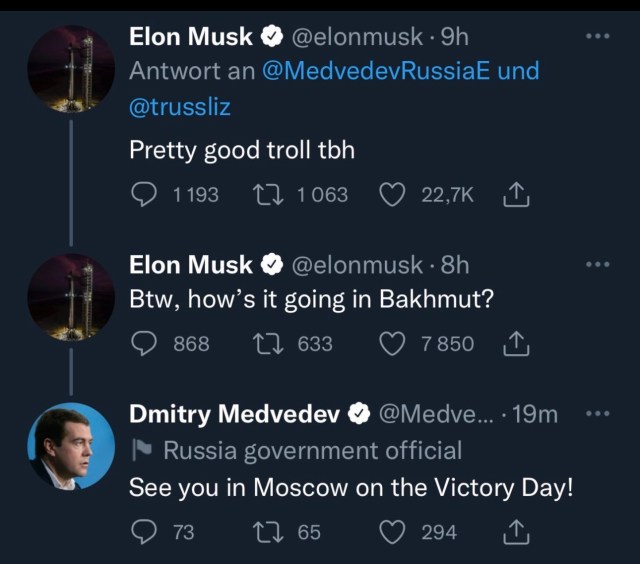Open Dmitry Medvedev's profile picture
The height and width of the screenshot is (564, 640).
[x=70, y=446]
